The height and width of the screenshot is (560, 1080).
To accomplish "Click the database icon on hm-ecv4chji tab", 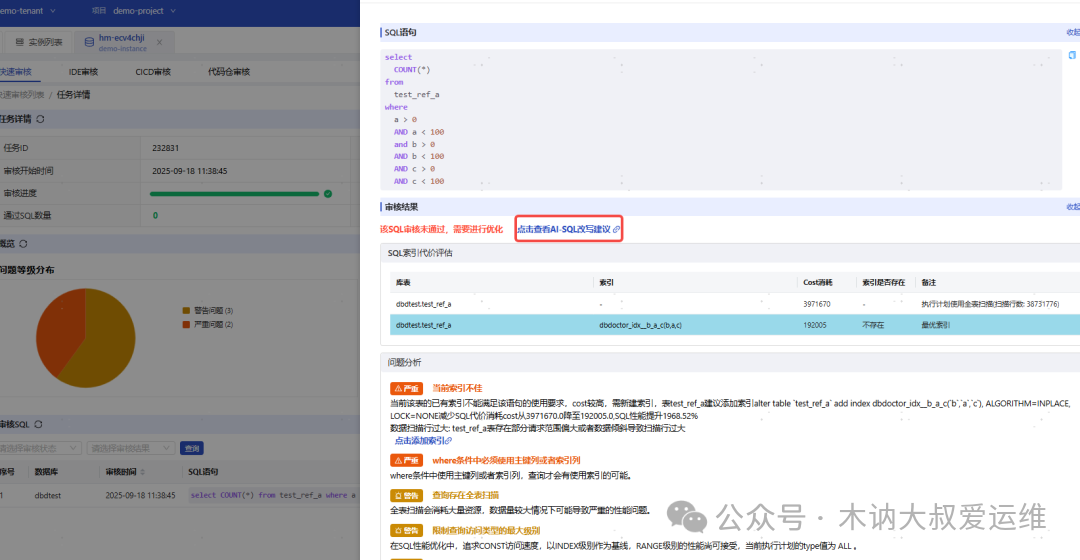I will click(x=89, y=42).
